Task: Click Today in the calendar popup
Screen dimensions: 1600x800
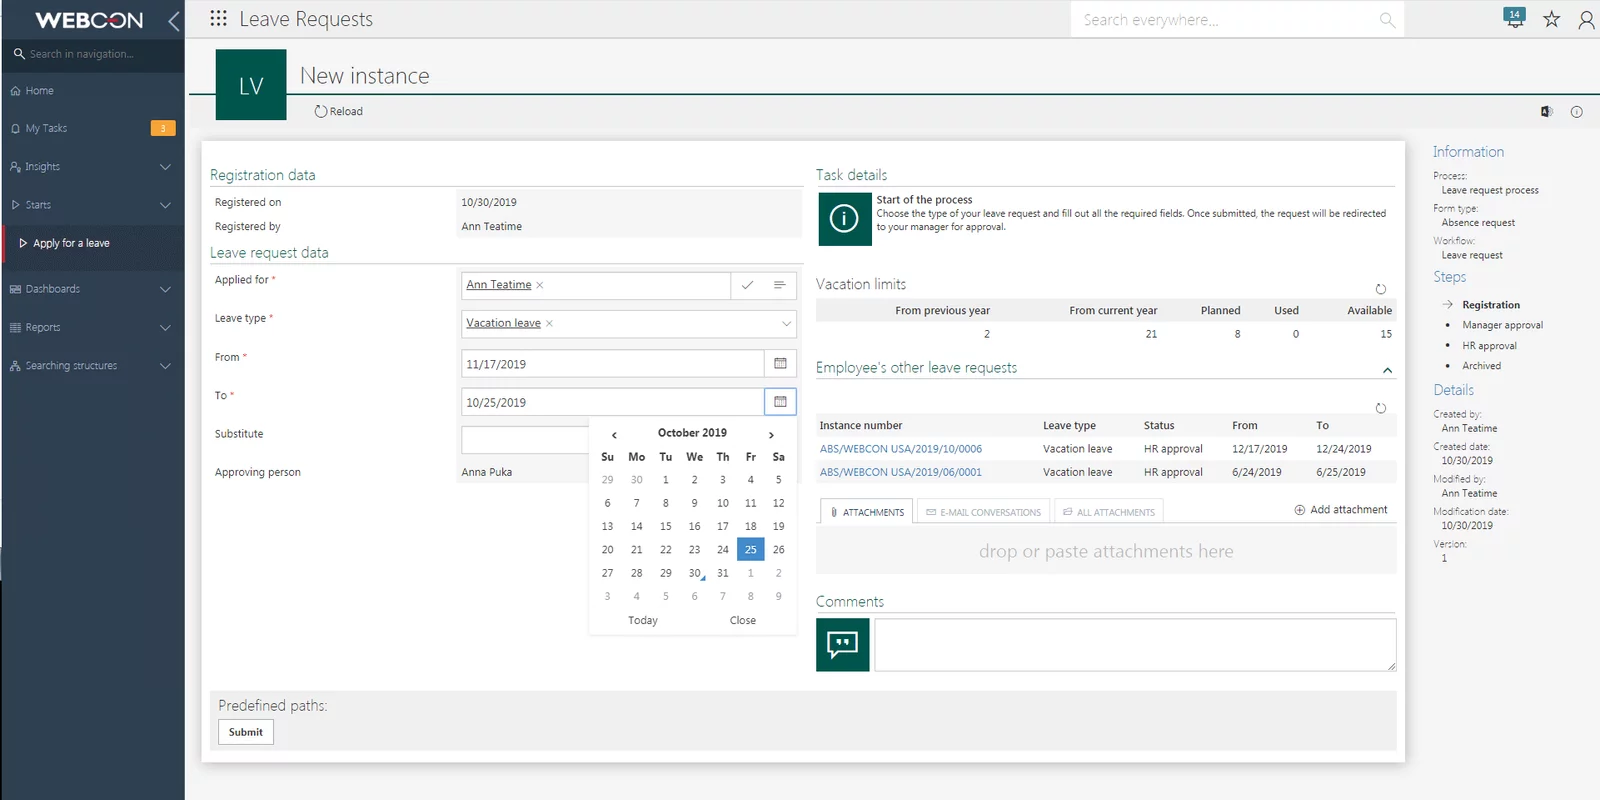Action: click(x=643, y=621)
